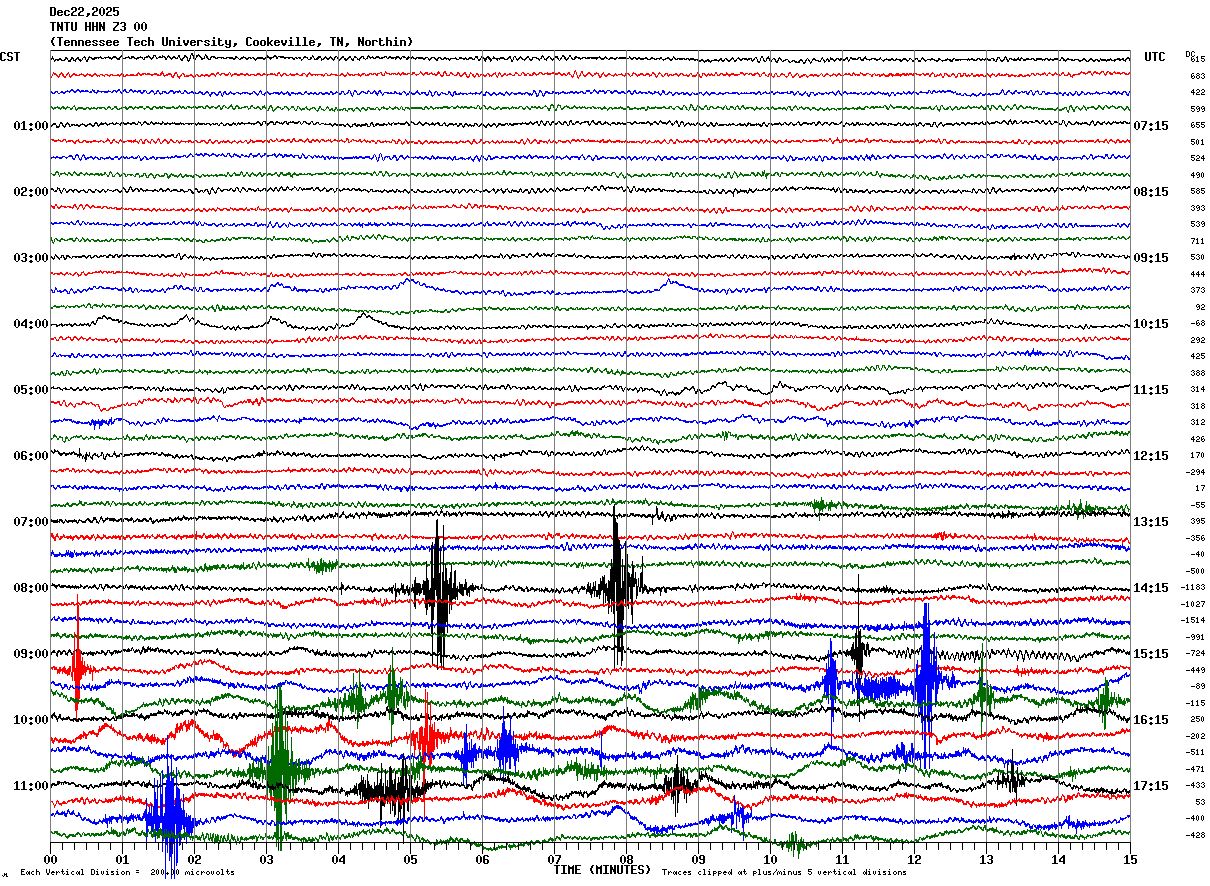Click the Tennessee Tech University location caption
This screenshot has width=1210, height=886.
coord(231,42)
